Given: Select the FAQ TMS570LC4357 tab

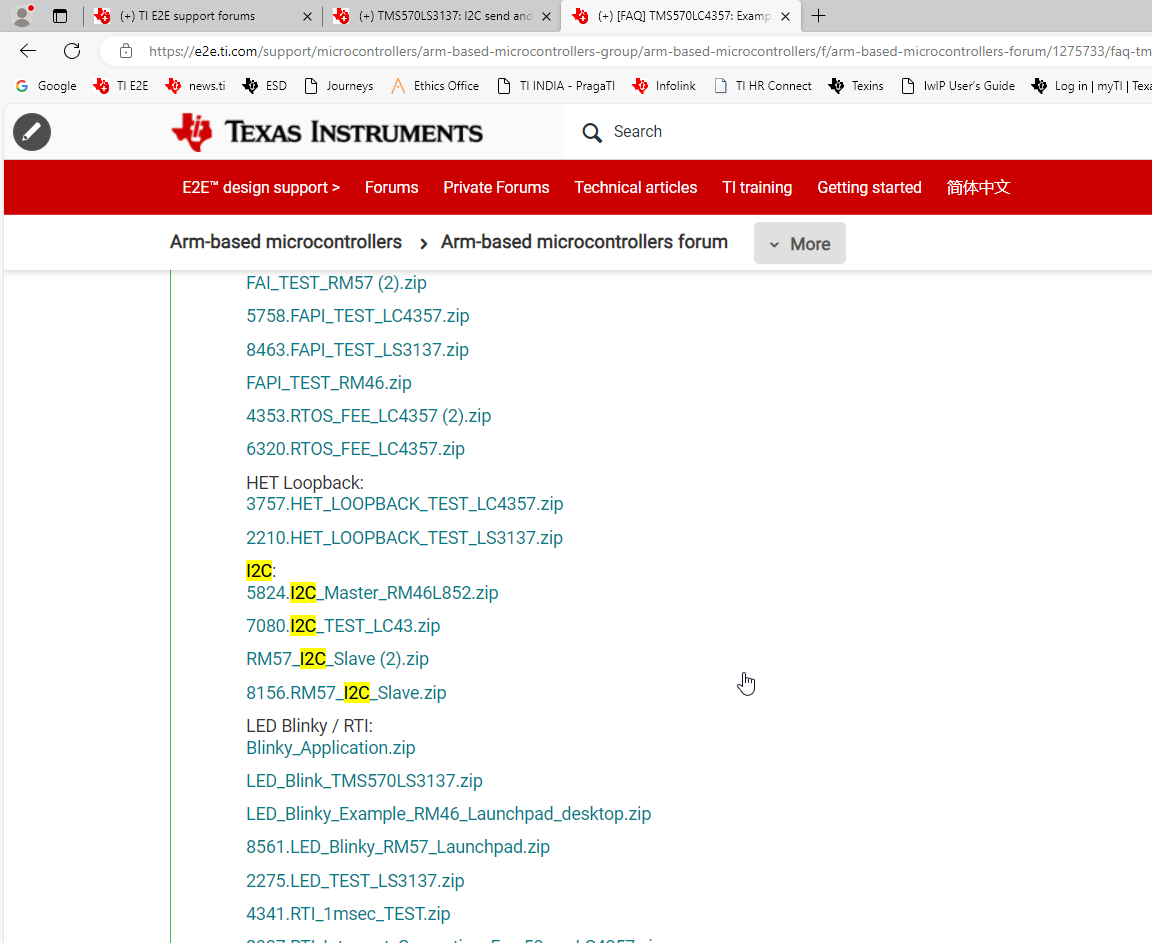Looking at the screenshot, I should point(683,16).
